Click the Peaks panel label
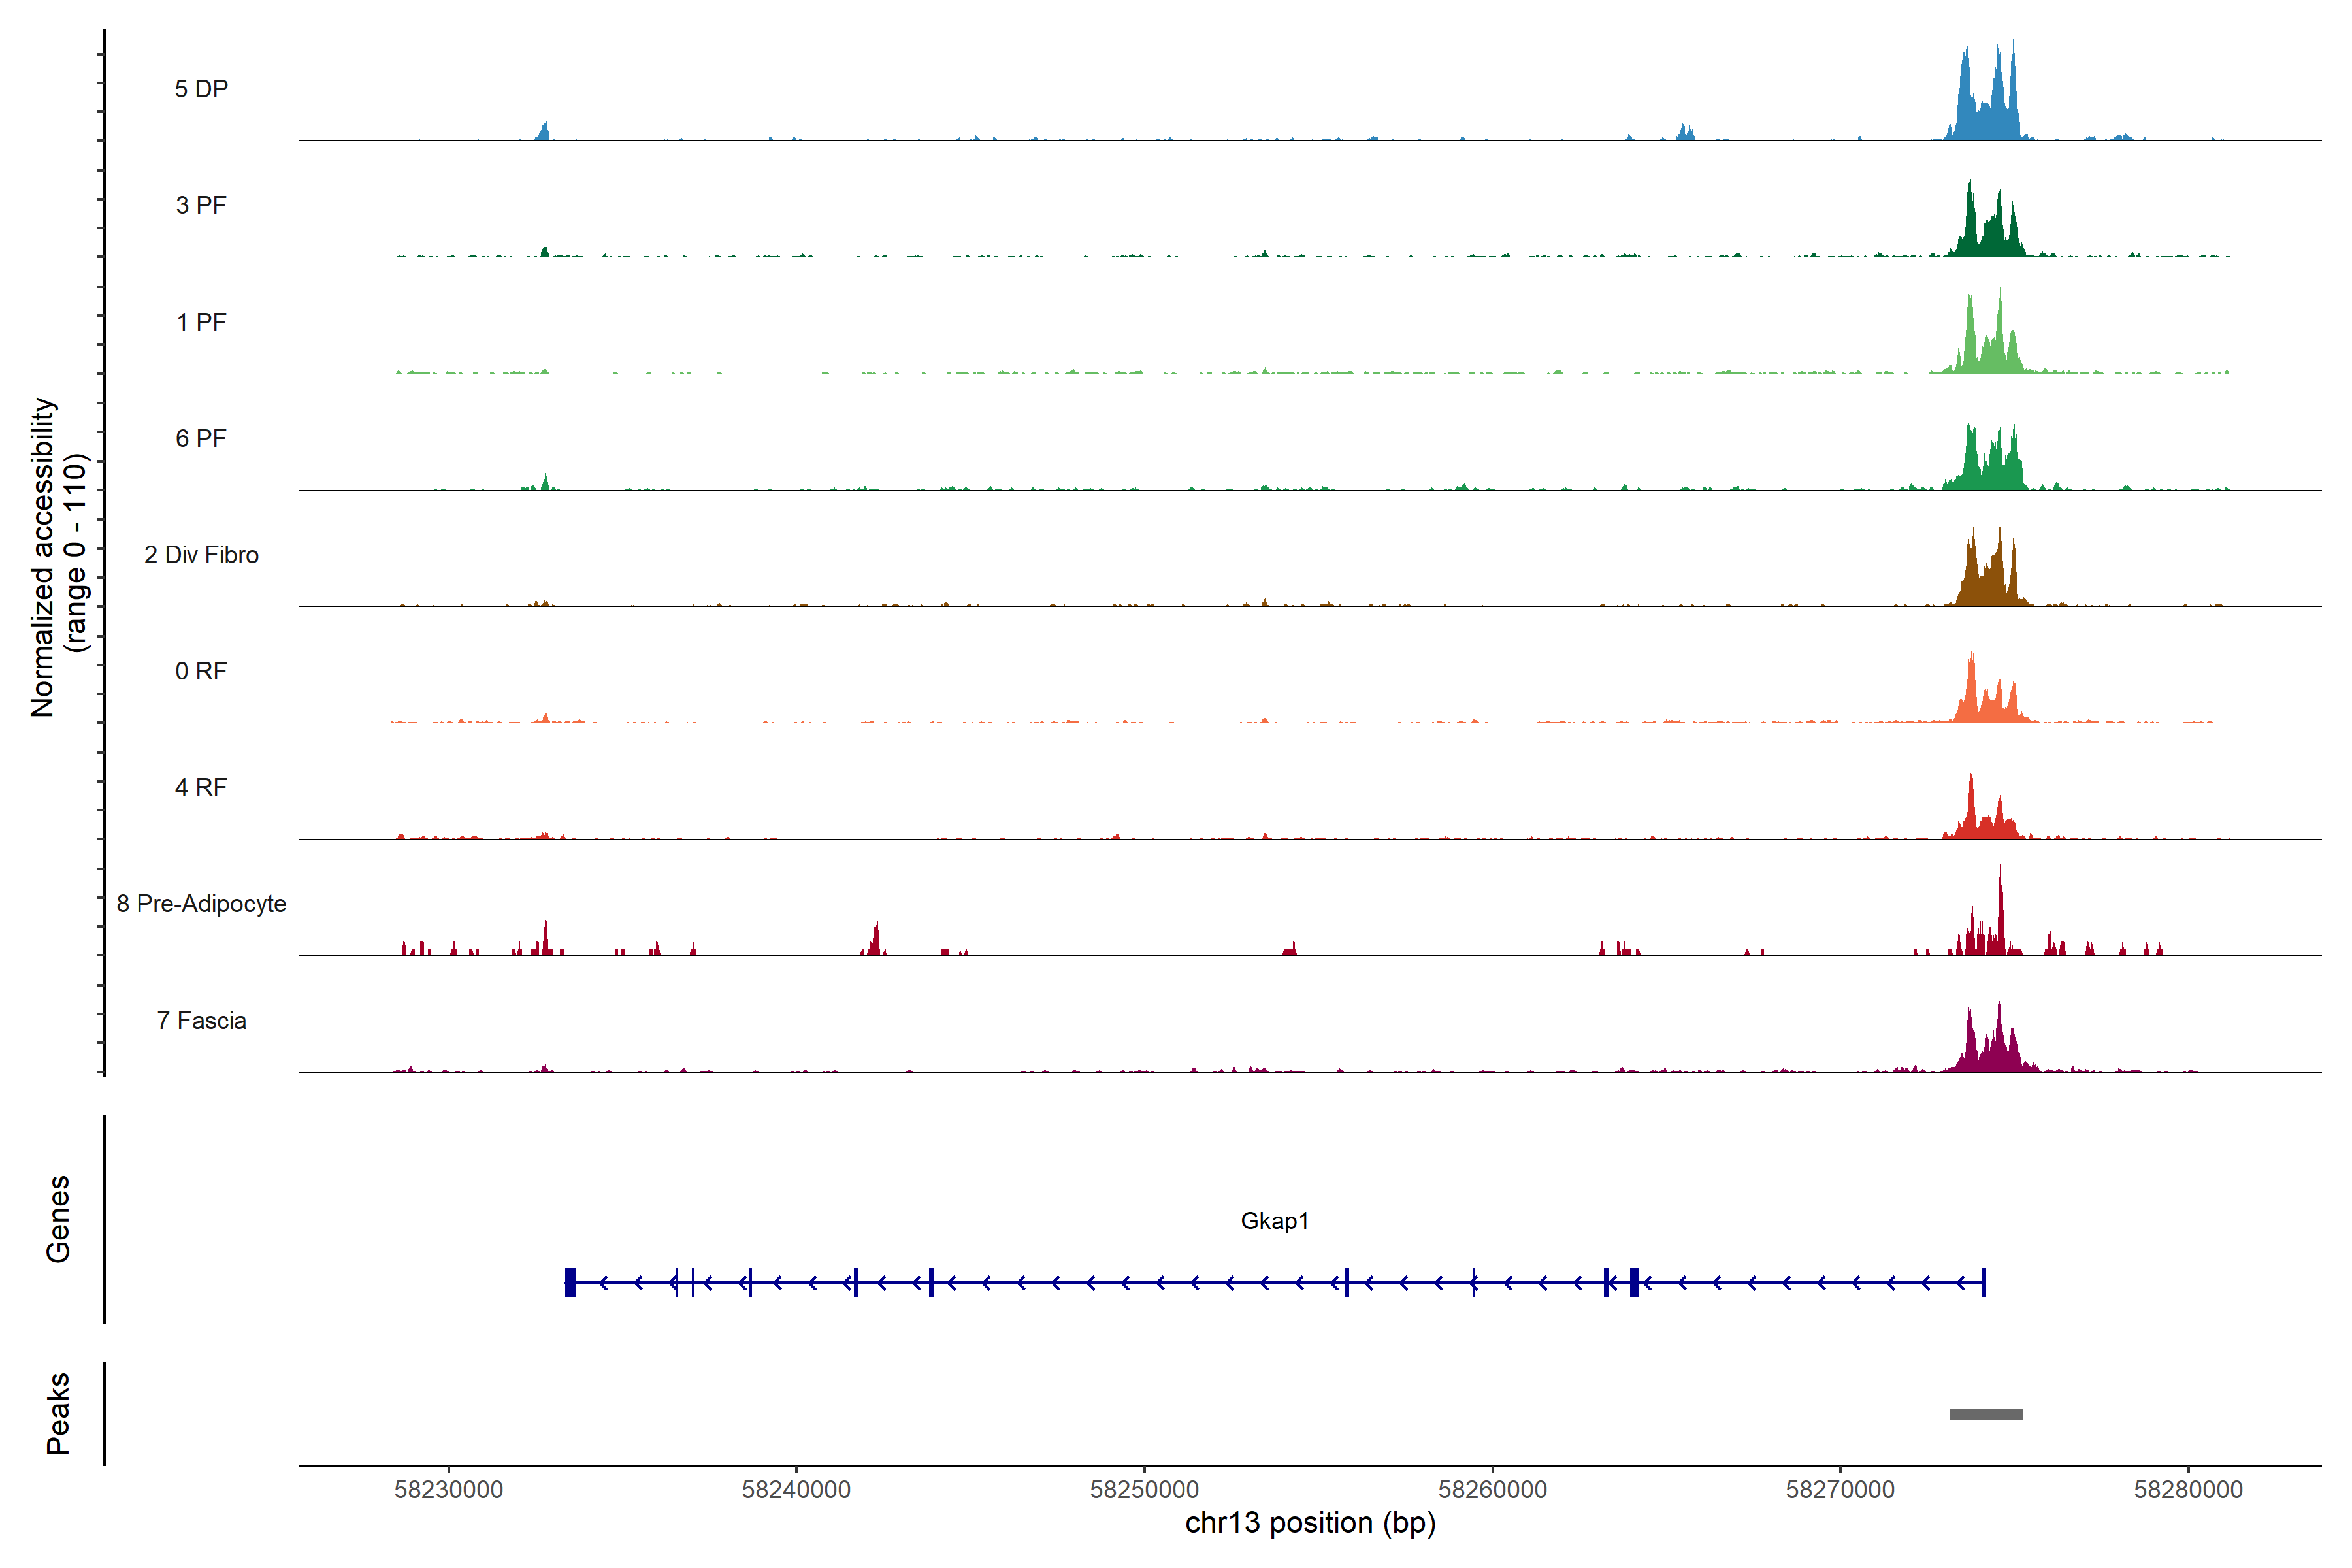Viewport: 2352px width, 1568px height. pos(58,1413)
